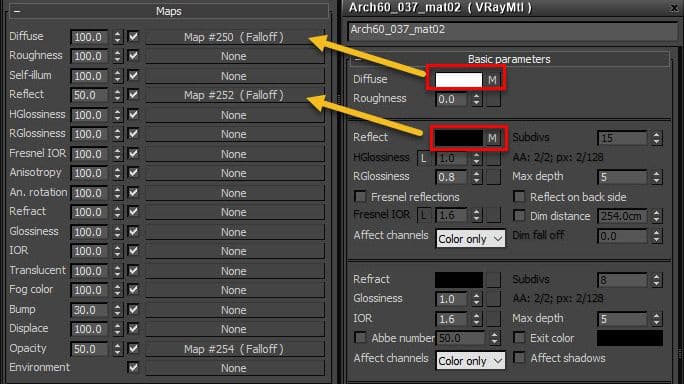Click the black Reflect color swatch

459,138
